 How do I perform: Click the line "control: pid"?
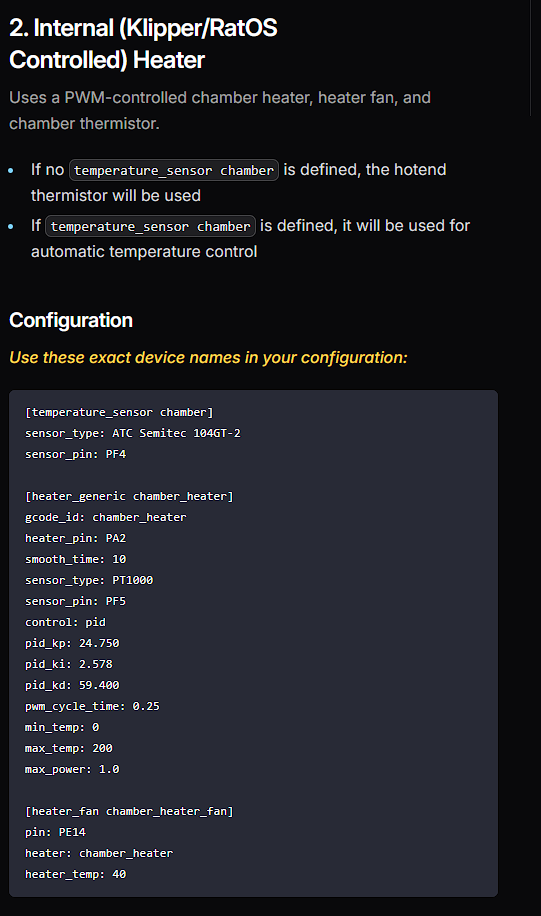click(65, 623)
